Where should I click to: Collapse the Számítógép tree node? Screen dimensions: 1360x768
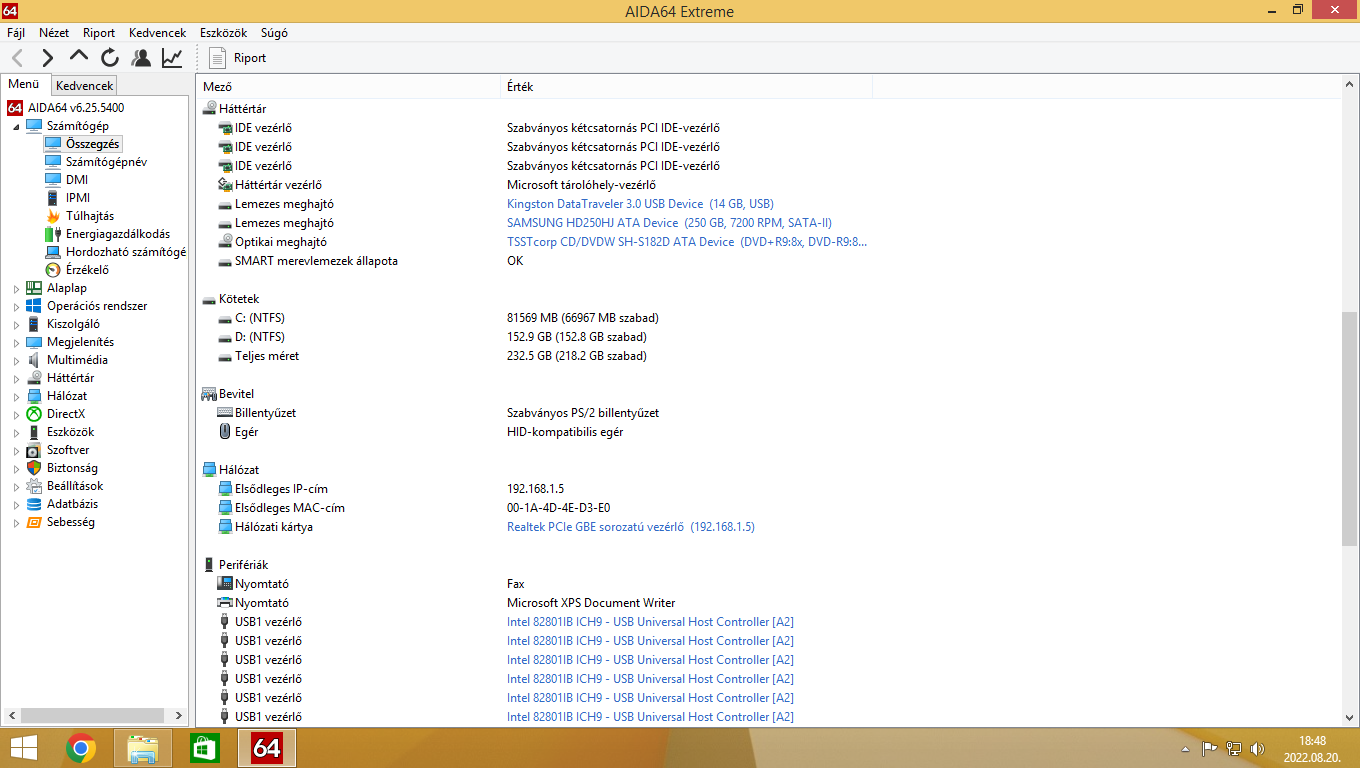coord(16,126)
